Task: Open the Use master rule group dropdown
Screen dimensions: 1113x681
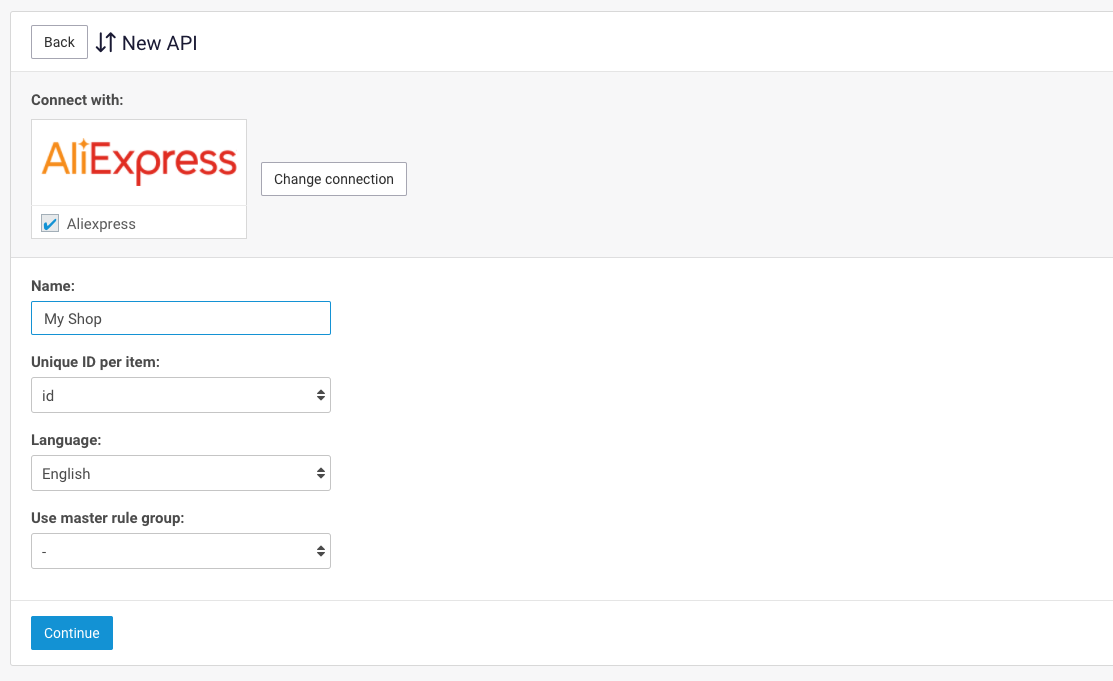Action: coord(181,551)
